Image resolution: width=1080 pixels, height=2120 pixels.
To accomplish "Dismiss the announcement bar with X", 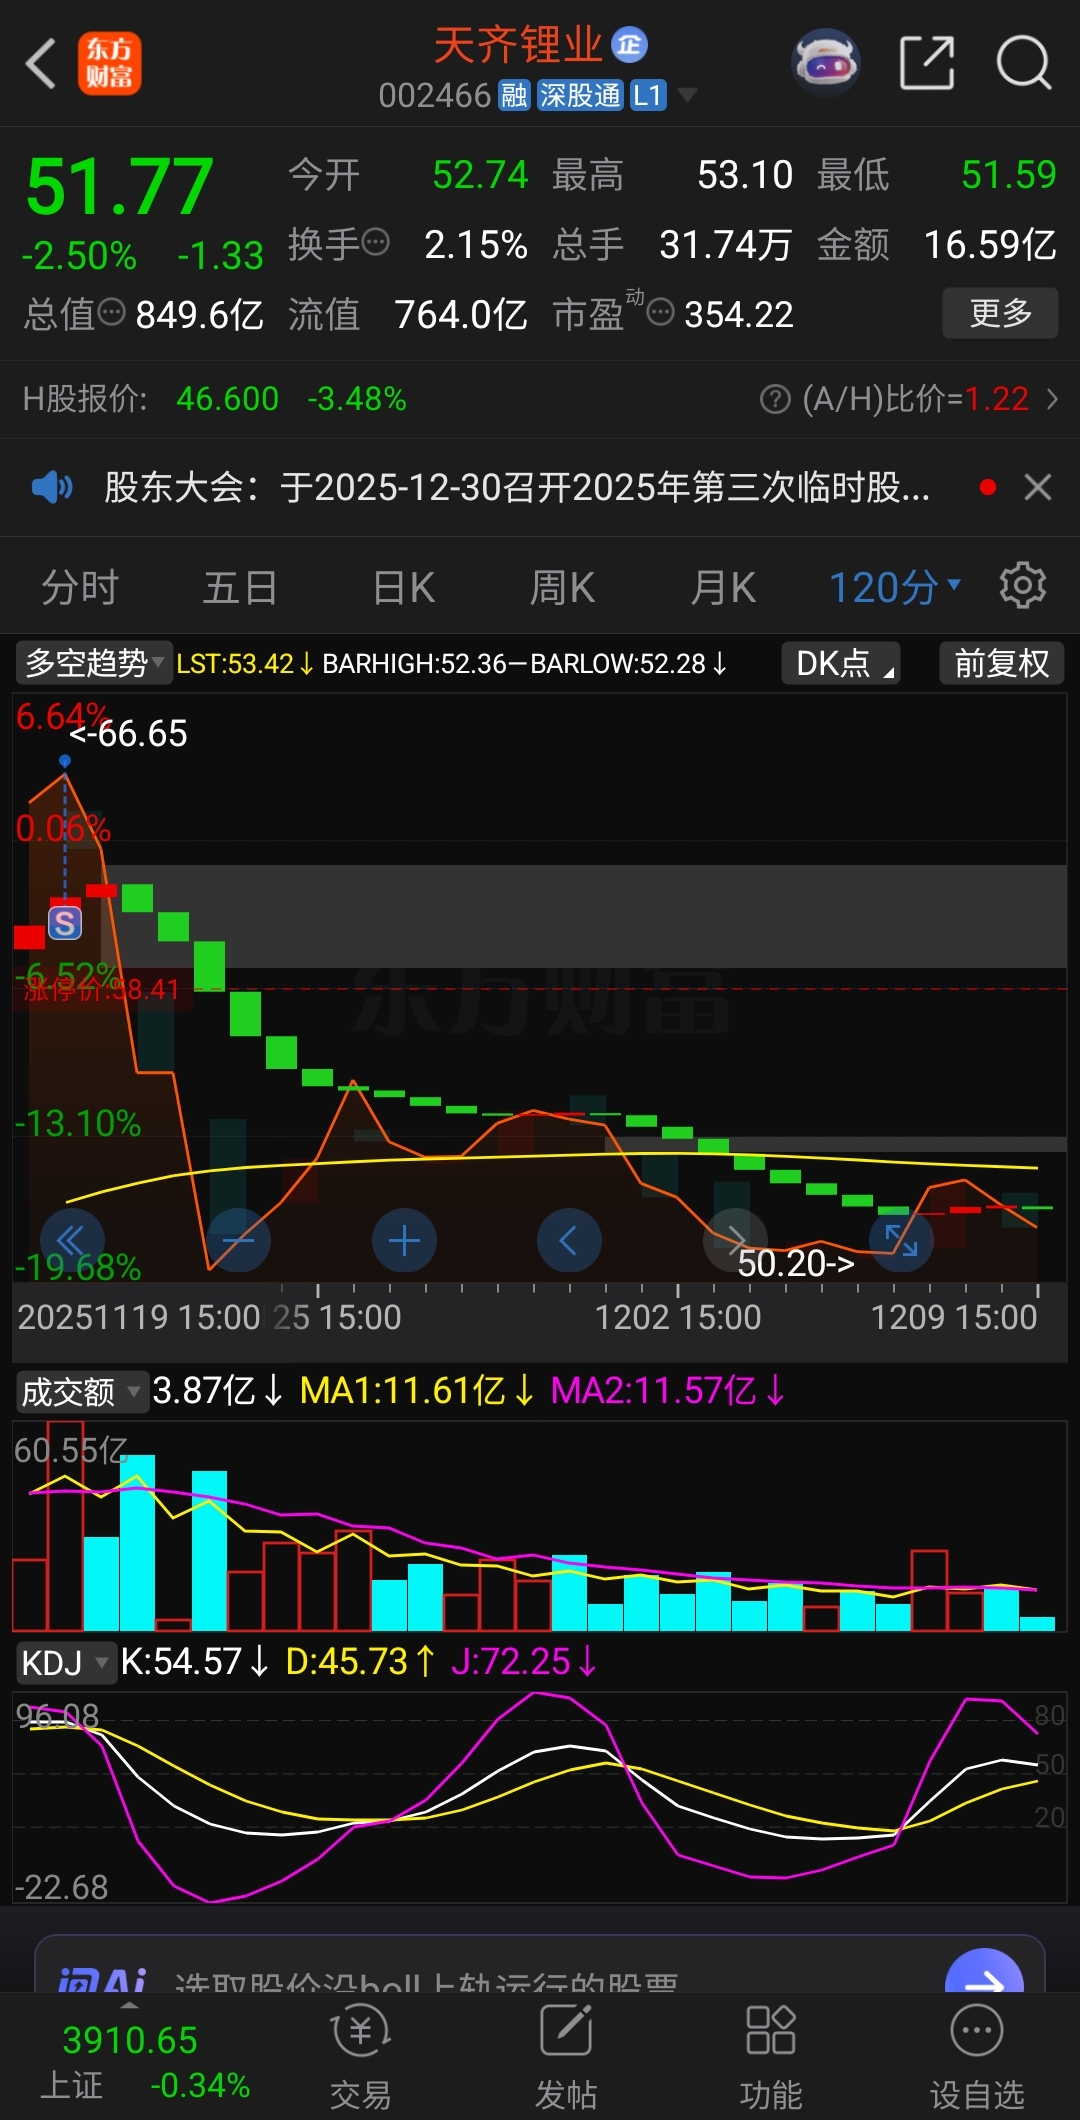I will point(1038,488).
